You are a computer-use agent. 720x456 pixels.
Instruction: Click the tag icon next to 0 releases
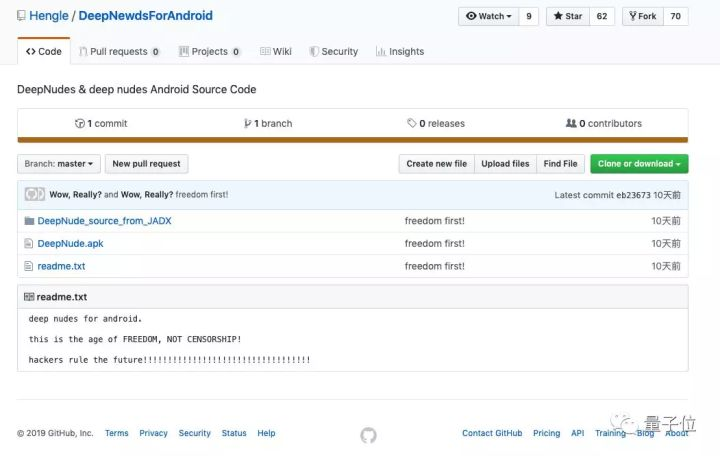412,124
